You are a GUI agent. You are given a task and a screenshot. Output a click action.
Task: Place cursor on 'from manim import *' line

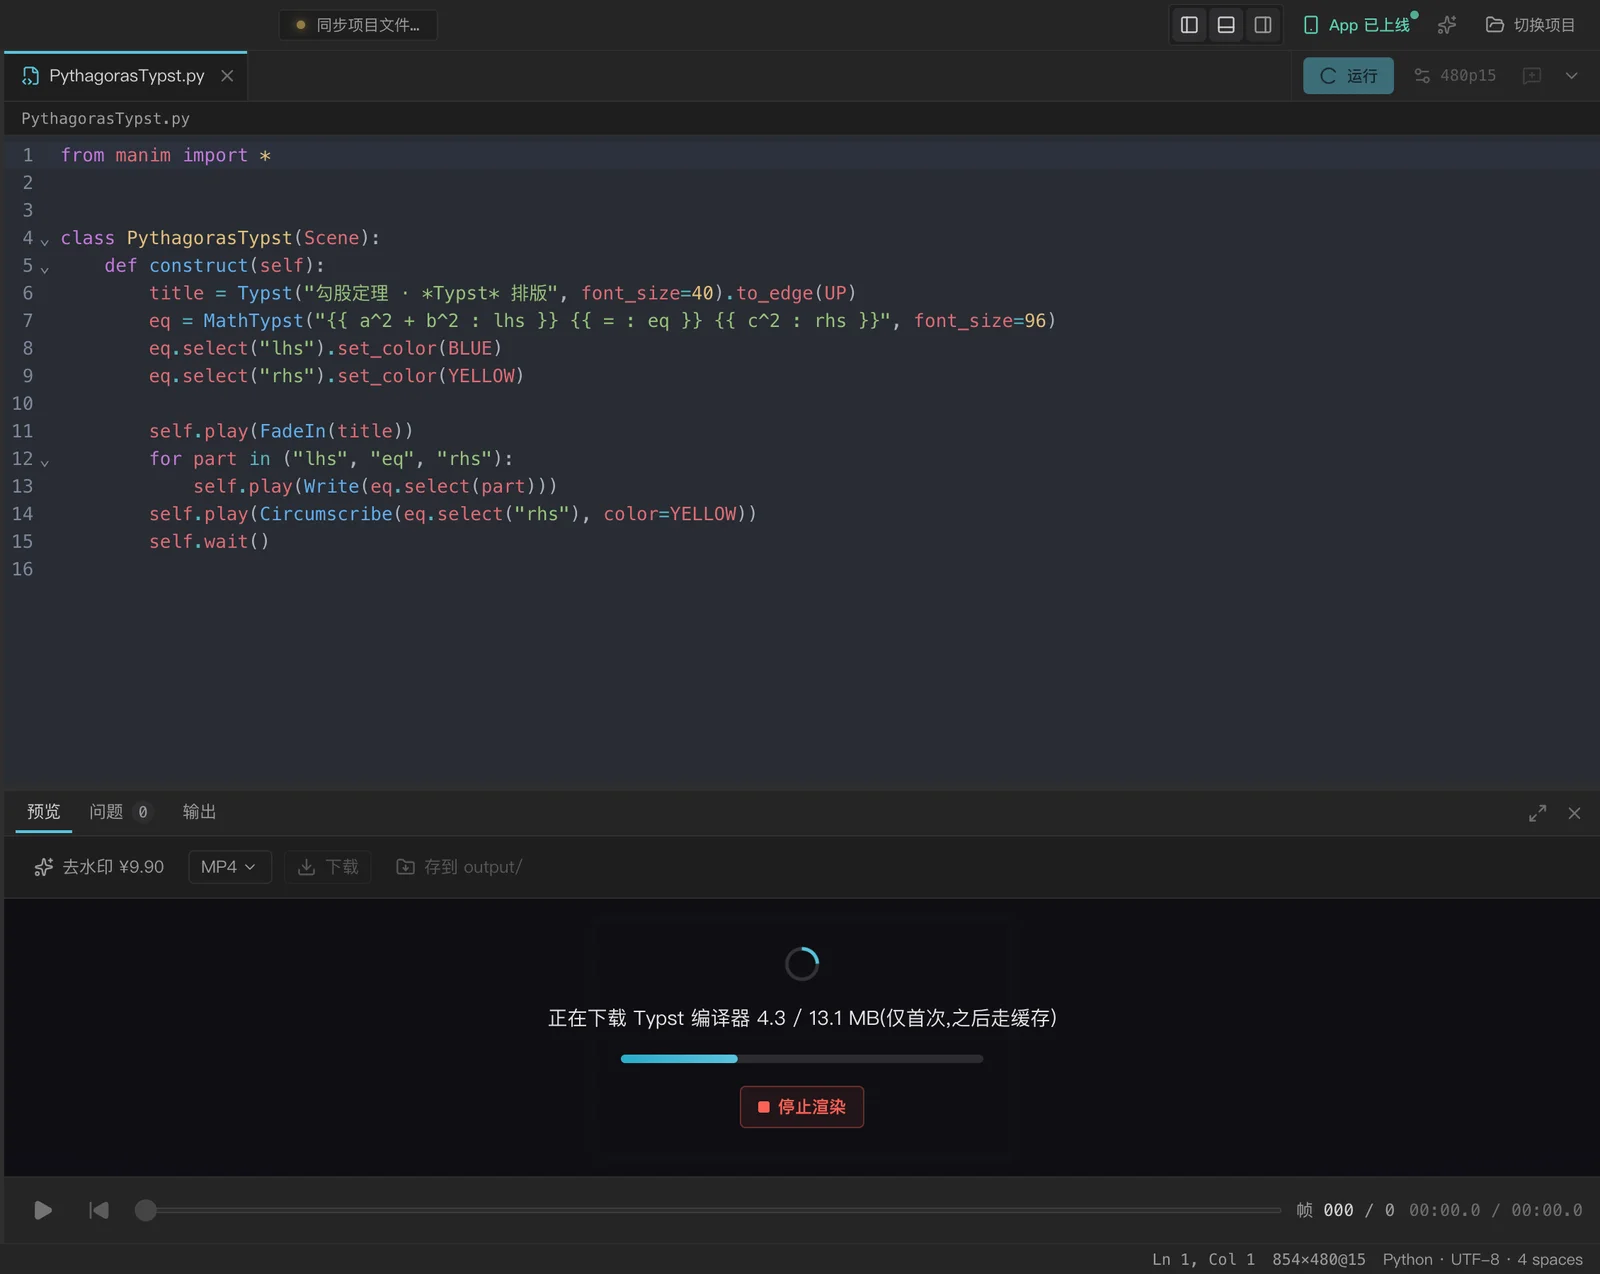coord(166,155)
